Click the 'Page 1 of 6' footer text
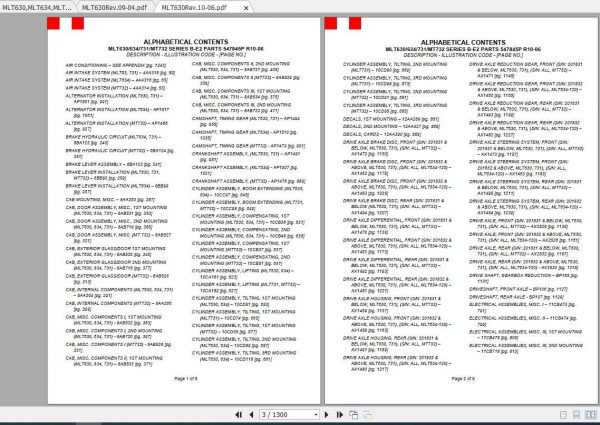 [x=186, y=379]
